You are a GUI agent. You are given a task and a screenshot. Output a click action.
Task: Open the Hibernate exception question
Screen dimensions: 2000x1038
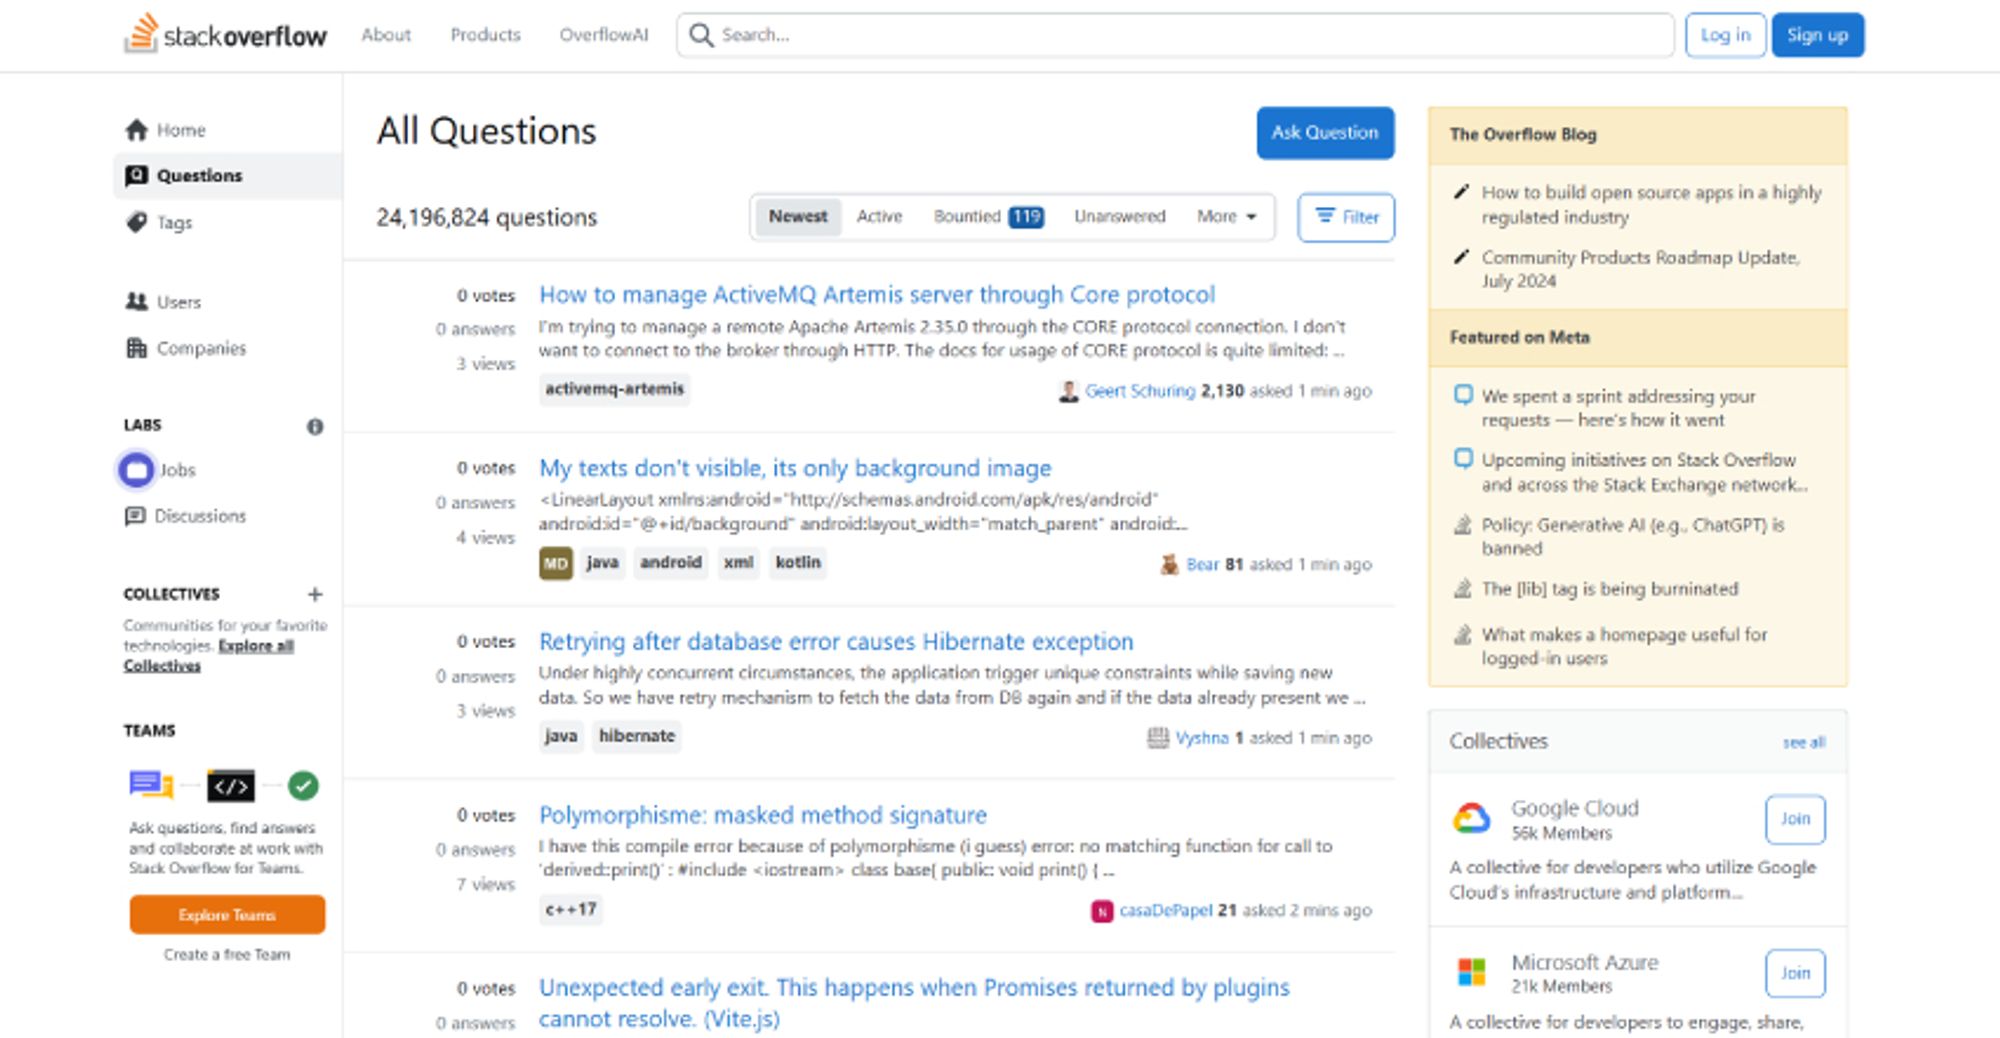pyautogui.click(x=836, y=641)
